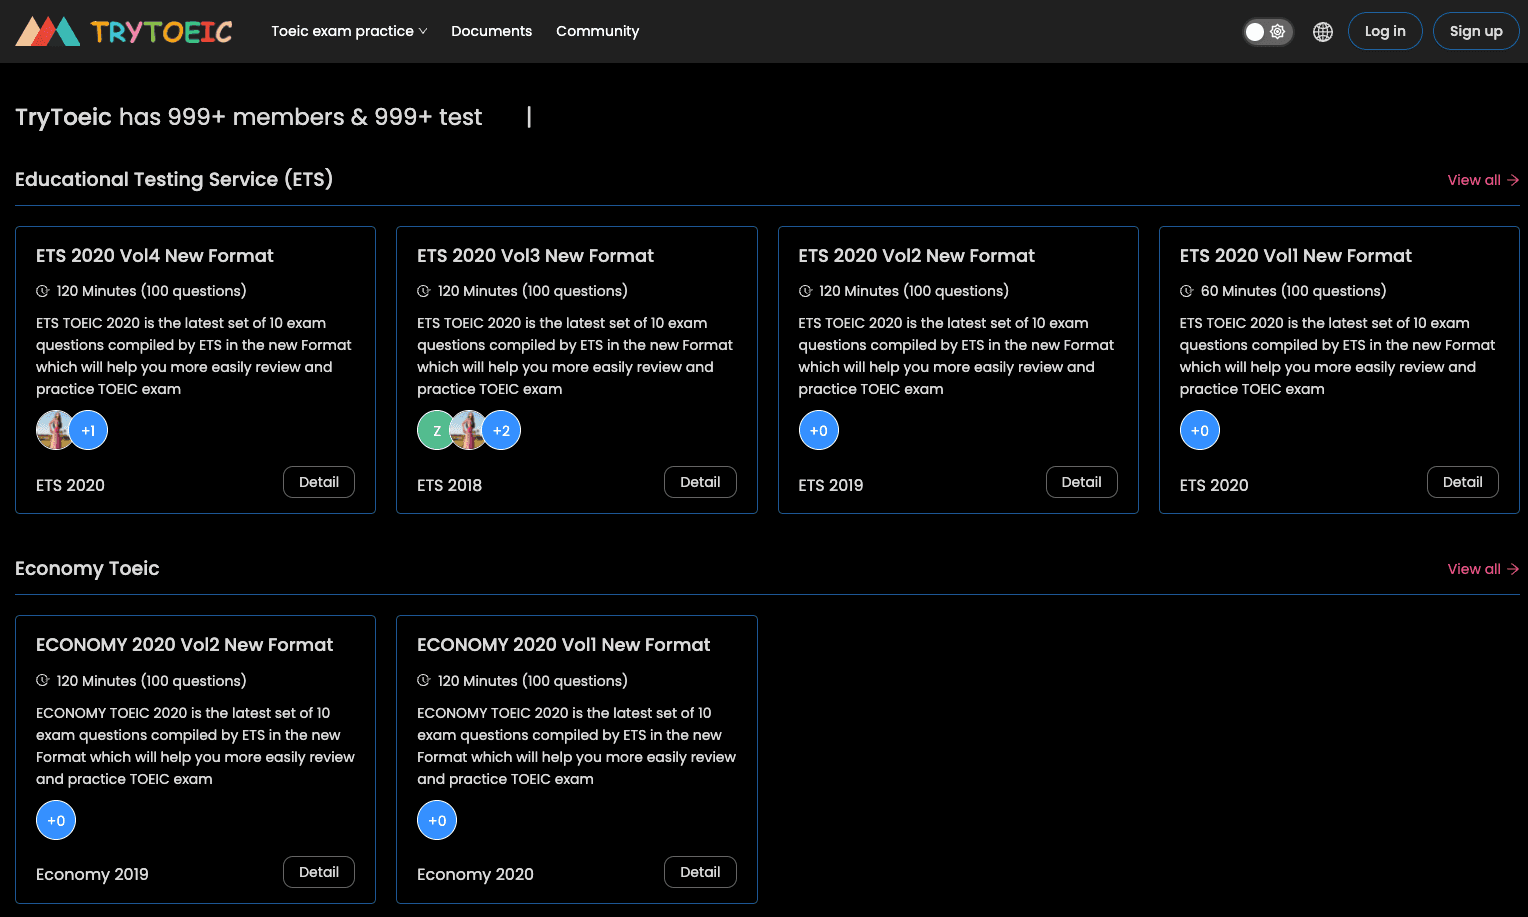The width and height of the screenshot is (1528, 917).
Task: Click the Economy 2020 category label
Action: tap(475, 874)
